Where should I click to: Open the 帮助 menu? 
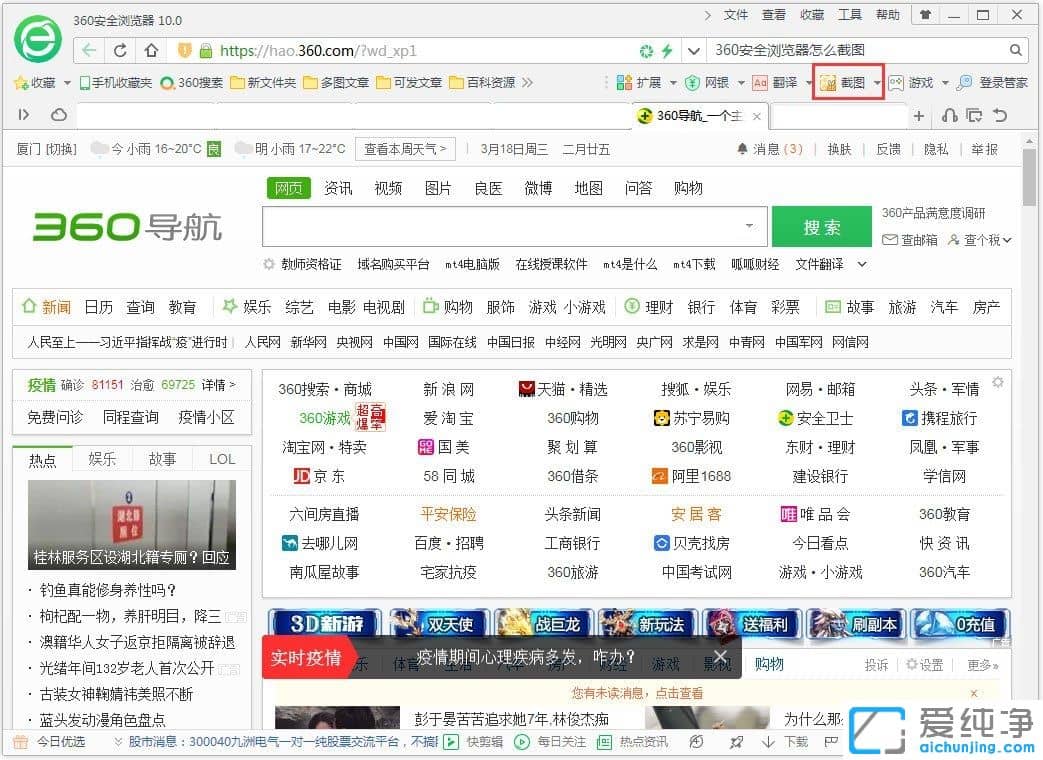(887, 15)
